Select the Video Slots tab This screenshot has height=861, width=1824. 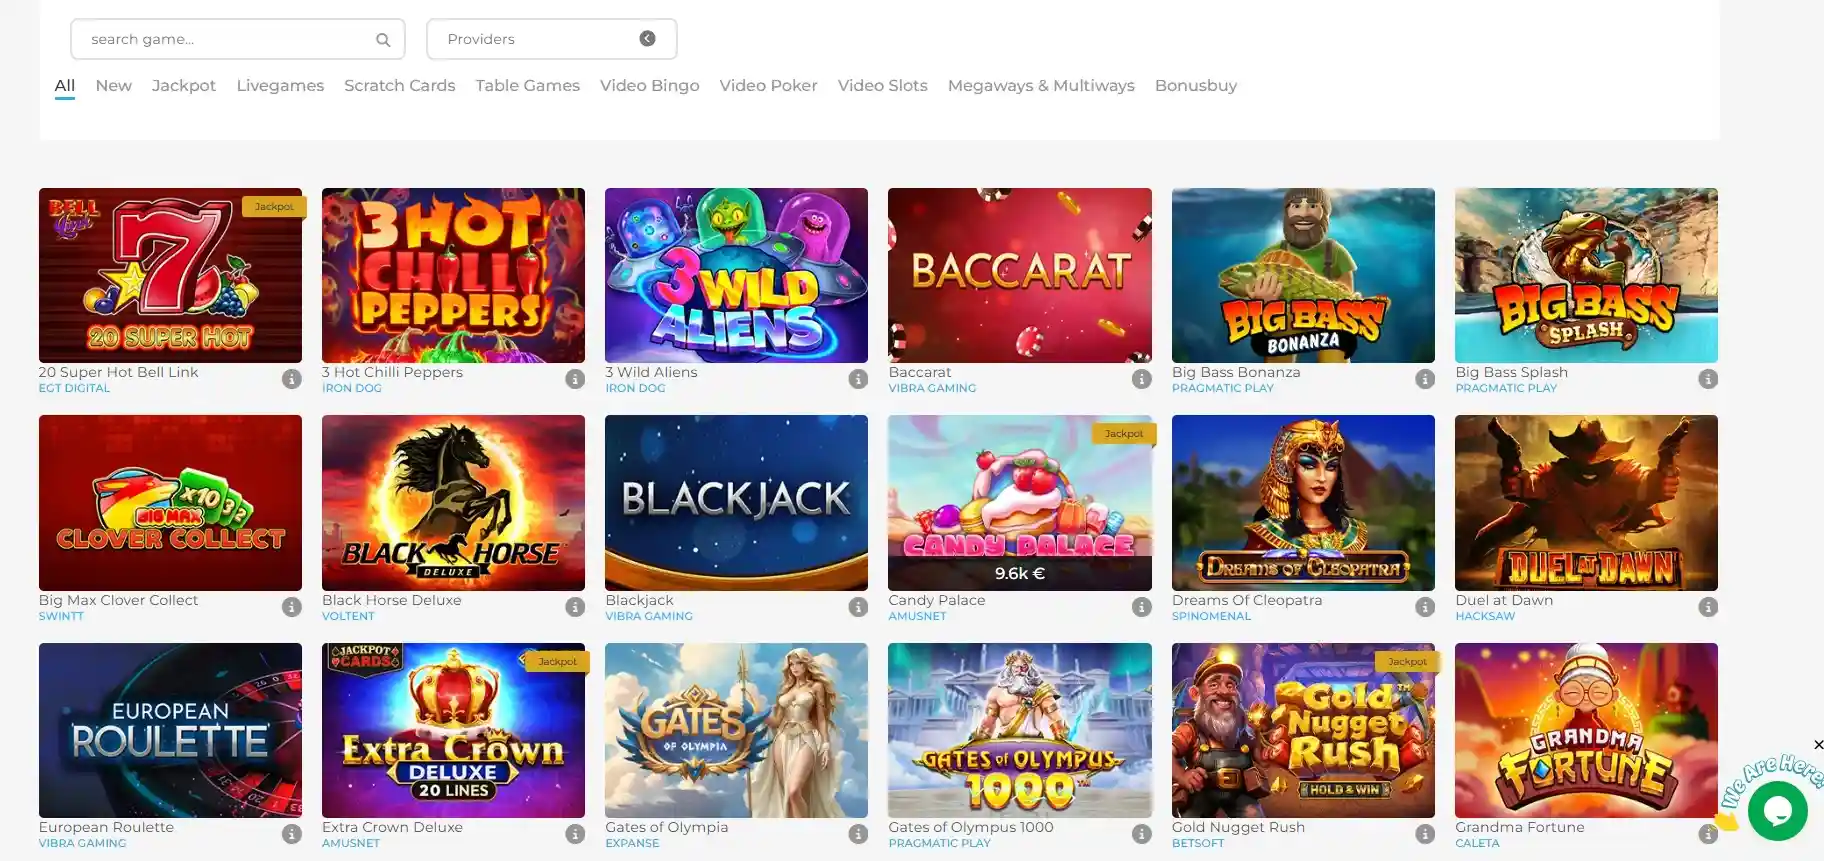[883, 86]
